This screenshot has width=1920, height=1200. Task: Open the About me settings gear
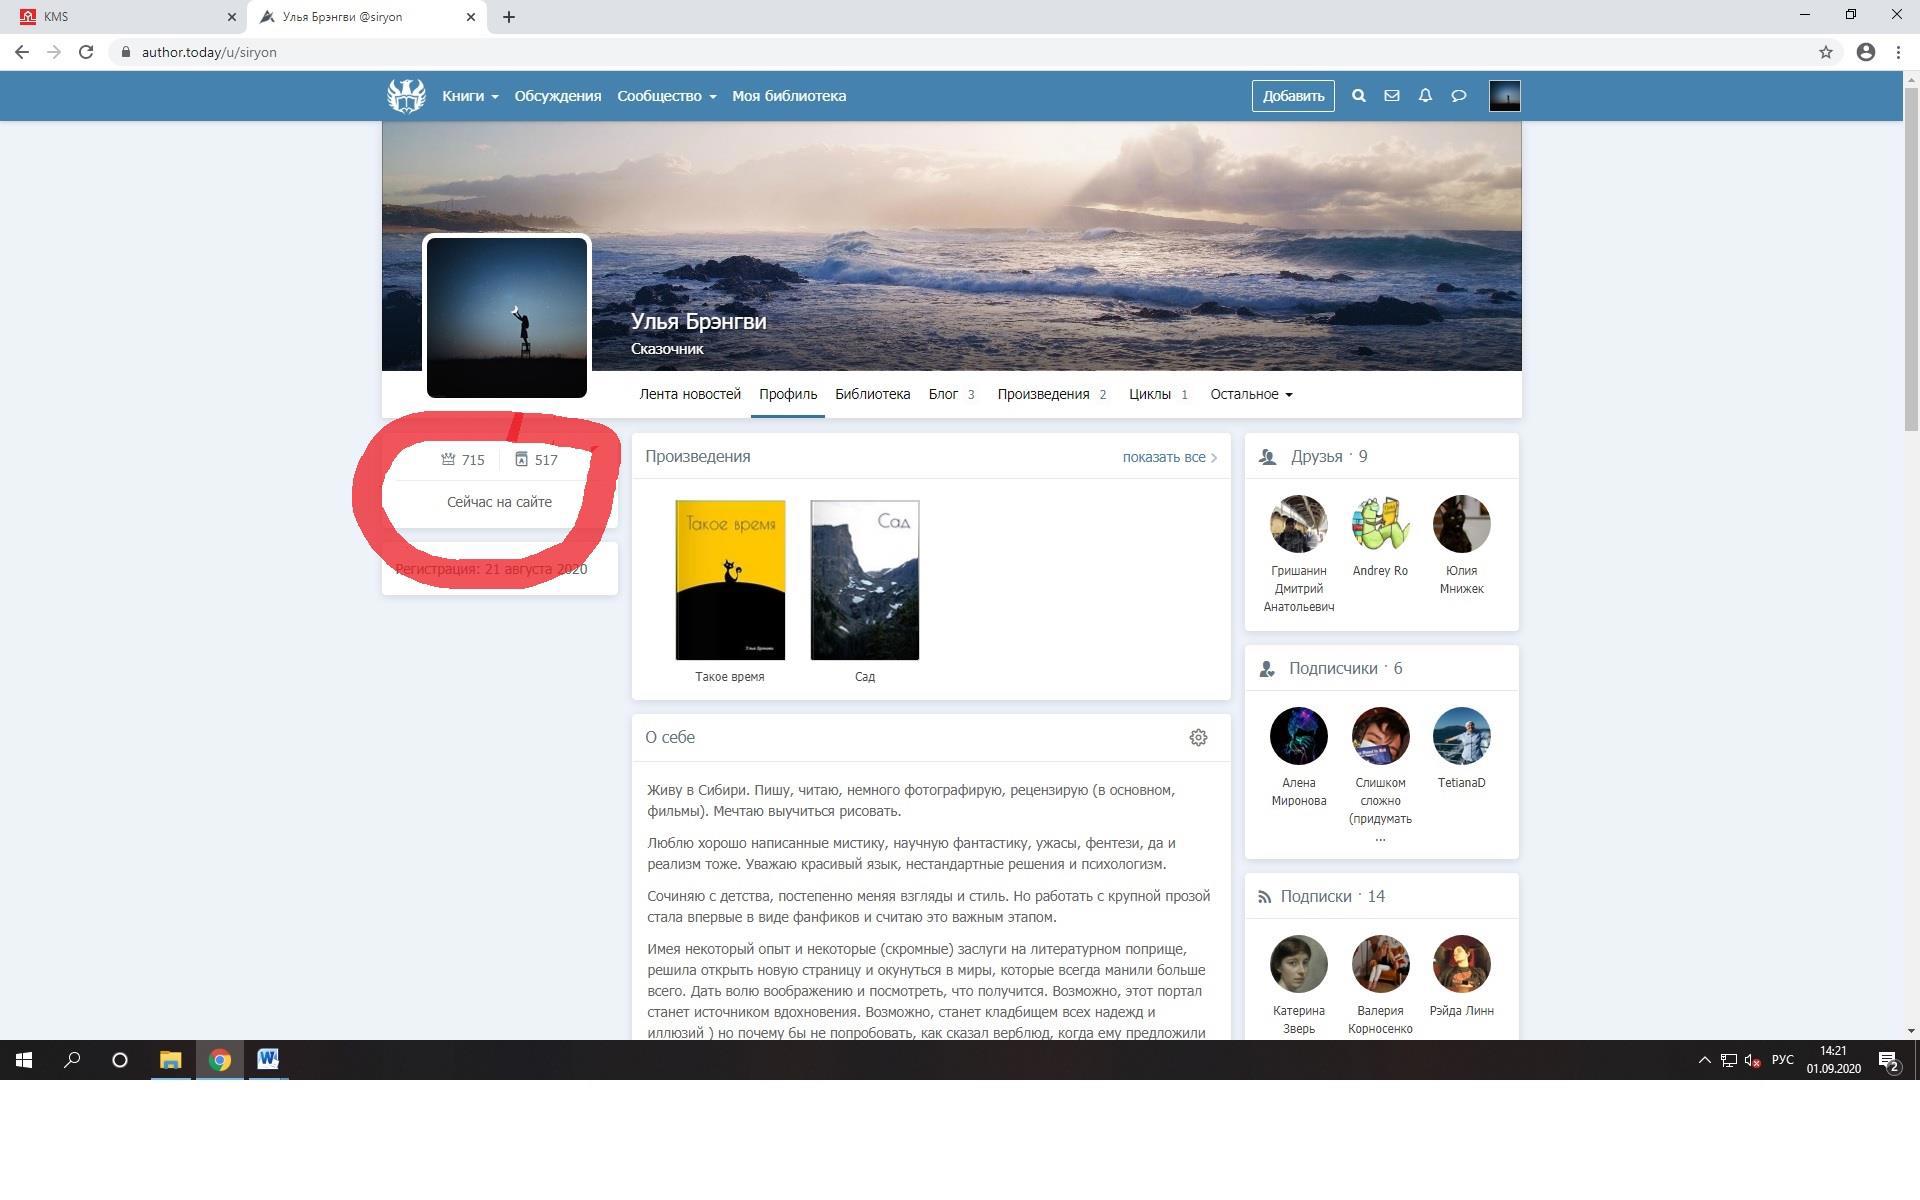tap(1198, 738)
